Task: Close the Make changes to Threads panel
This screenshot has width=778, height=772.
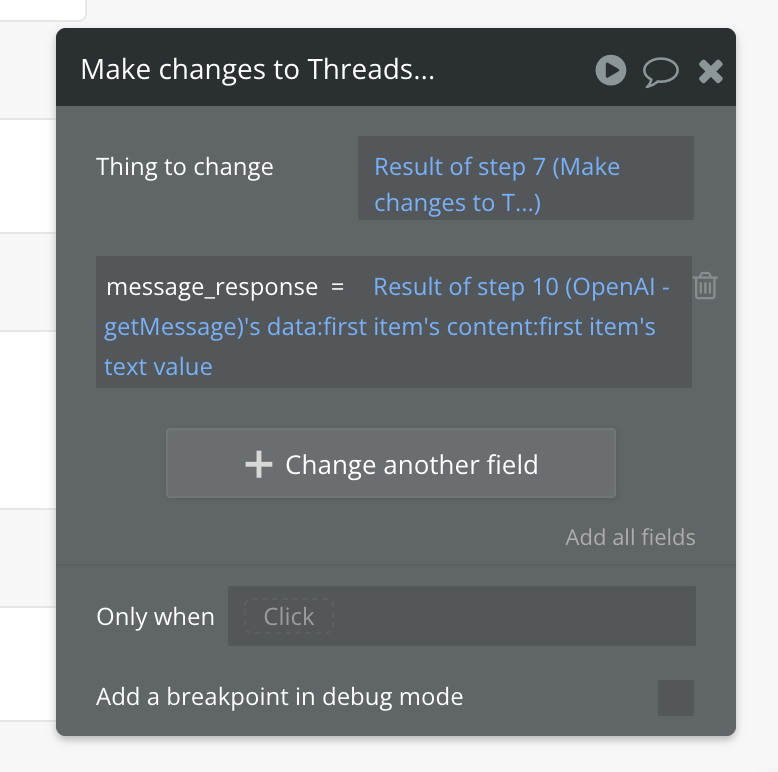Action: [x=710, y=71]
